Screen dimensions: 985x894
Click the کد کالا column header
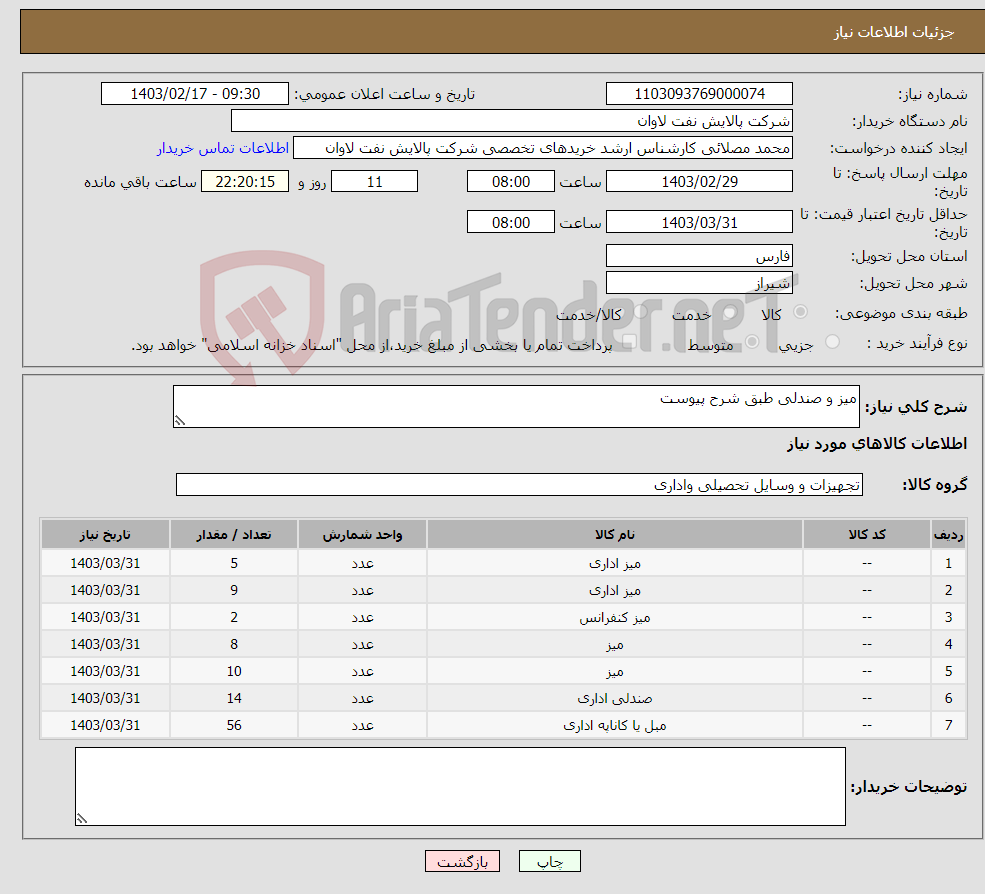coord(867,535)
